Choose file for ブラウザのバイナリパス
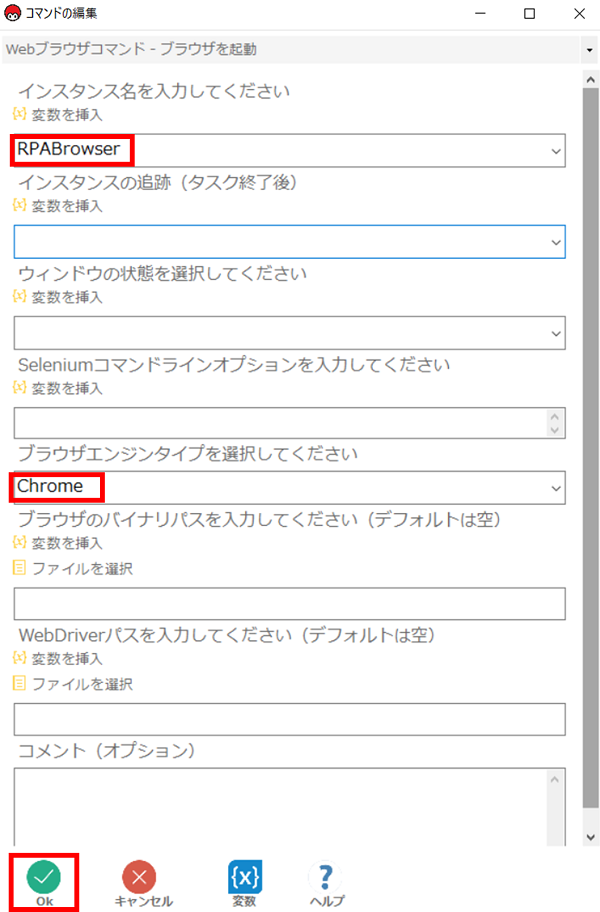The width and height of the screenshot is (600, 912). [x=73, y=568]
